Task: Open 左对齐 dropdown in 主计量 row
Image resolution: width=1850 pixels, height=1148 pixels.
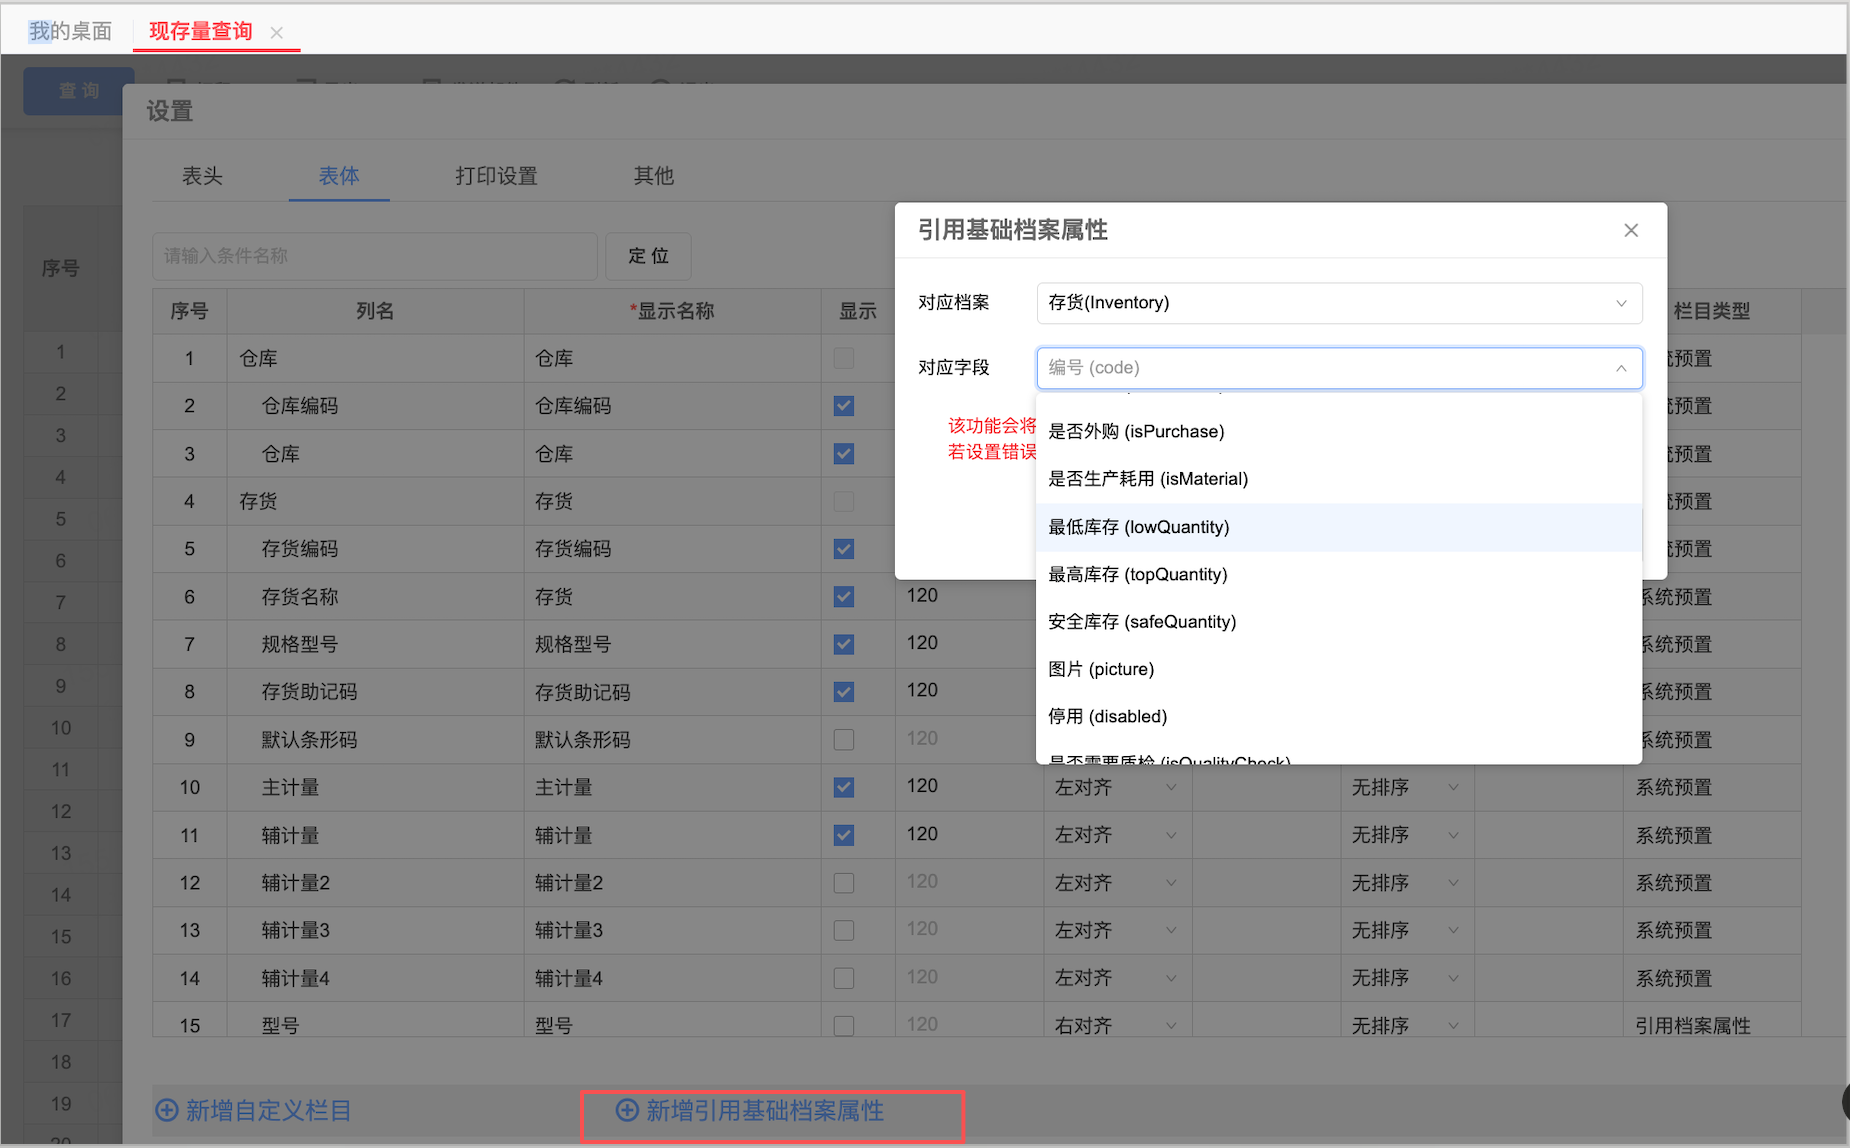Action: point(1116,788)
